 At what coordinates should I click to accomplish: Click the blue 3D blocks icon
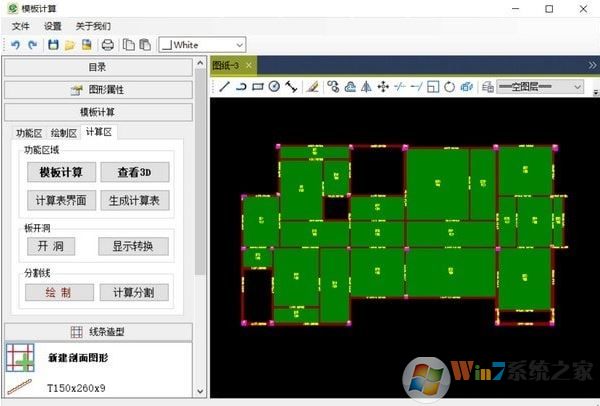(x=466, y=87)
